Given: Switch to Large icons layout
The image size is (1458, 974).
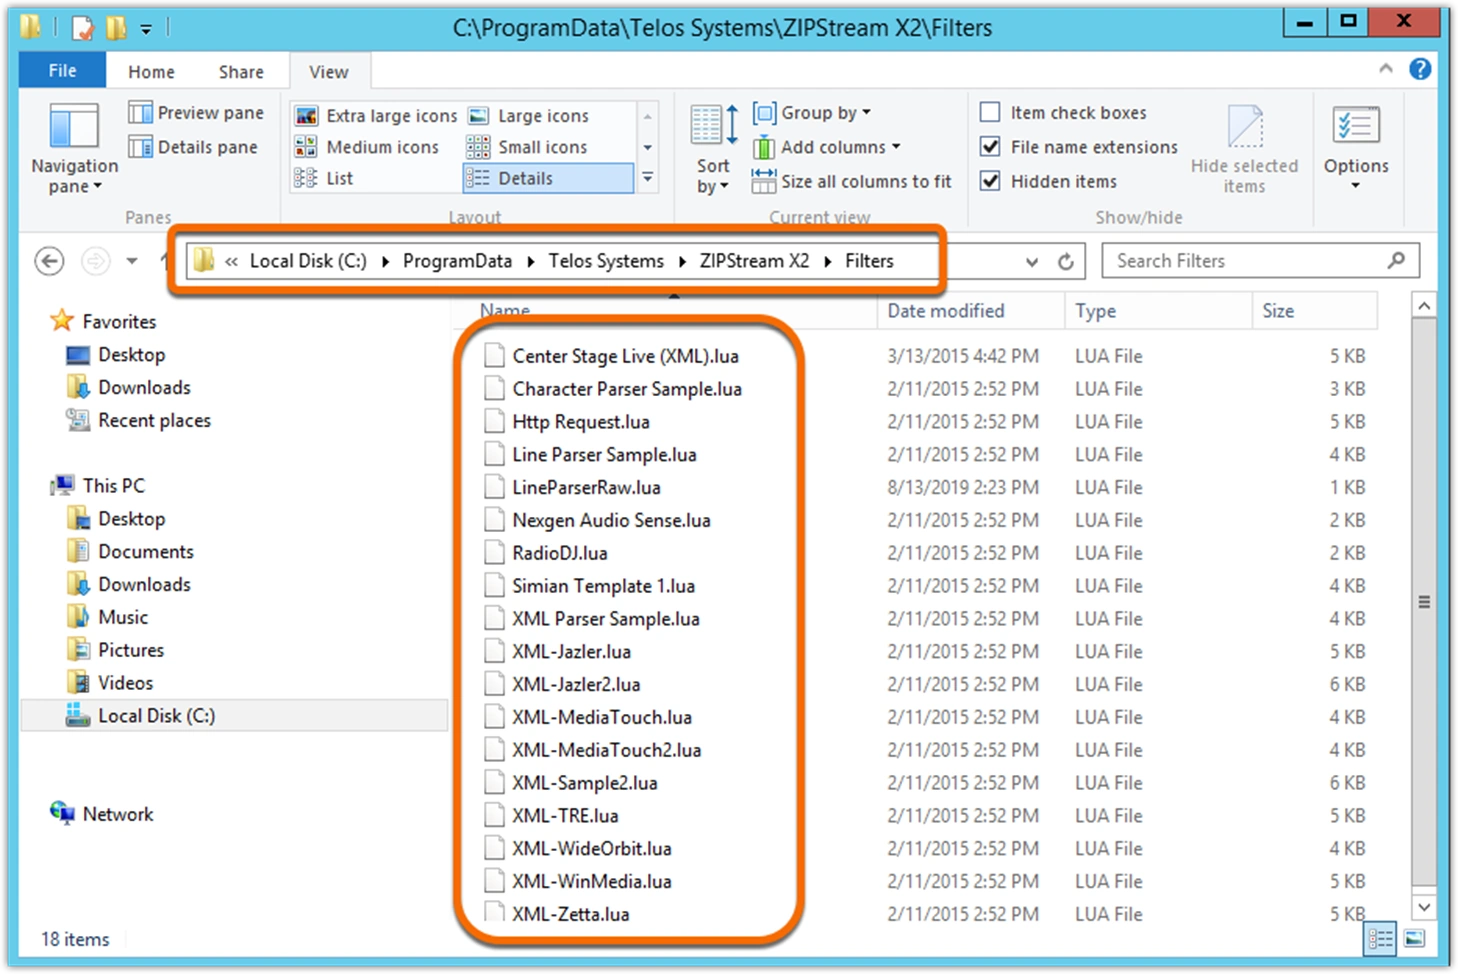Looking at the screenshot, I should pos(529,116).
